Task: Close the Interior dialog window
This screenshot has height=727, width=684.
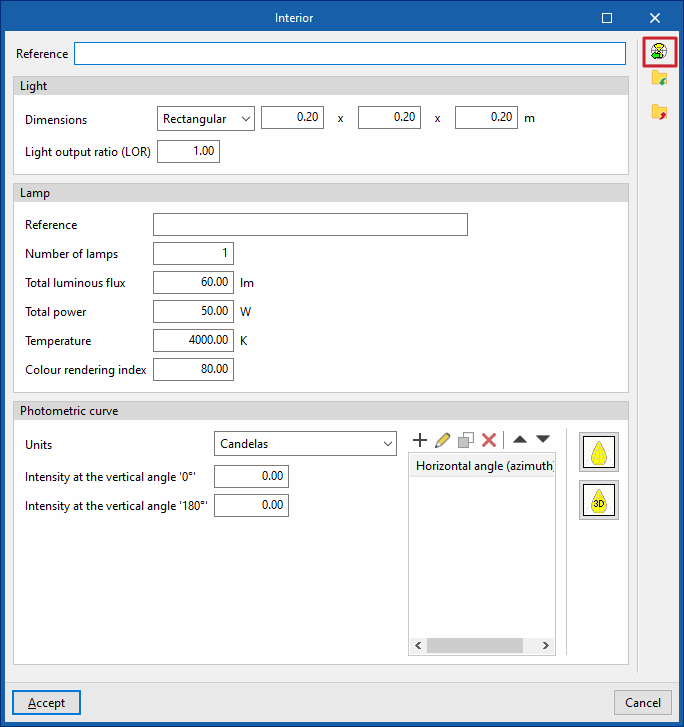Action: pos(655,18)
